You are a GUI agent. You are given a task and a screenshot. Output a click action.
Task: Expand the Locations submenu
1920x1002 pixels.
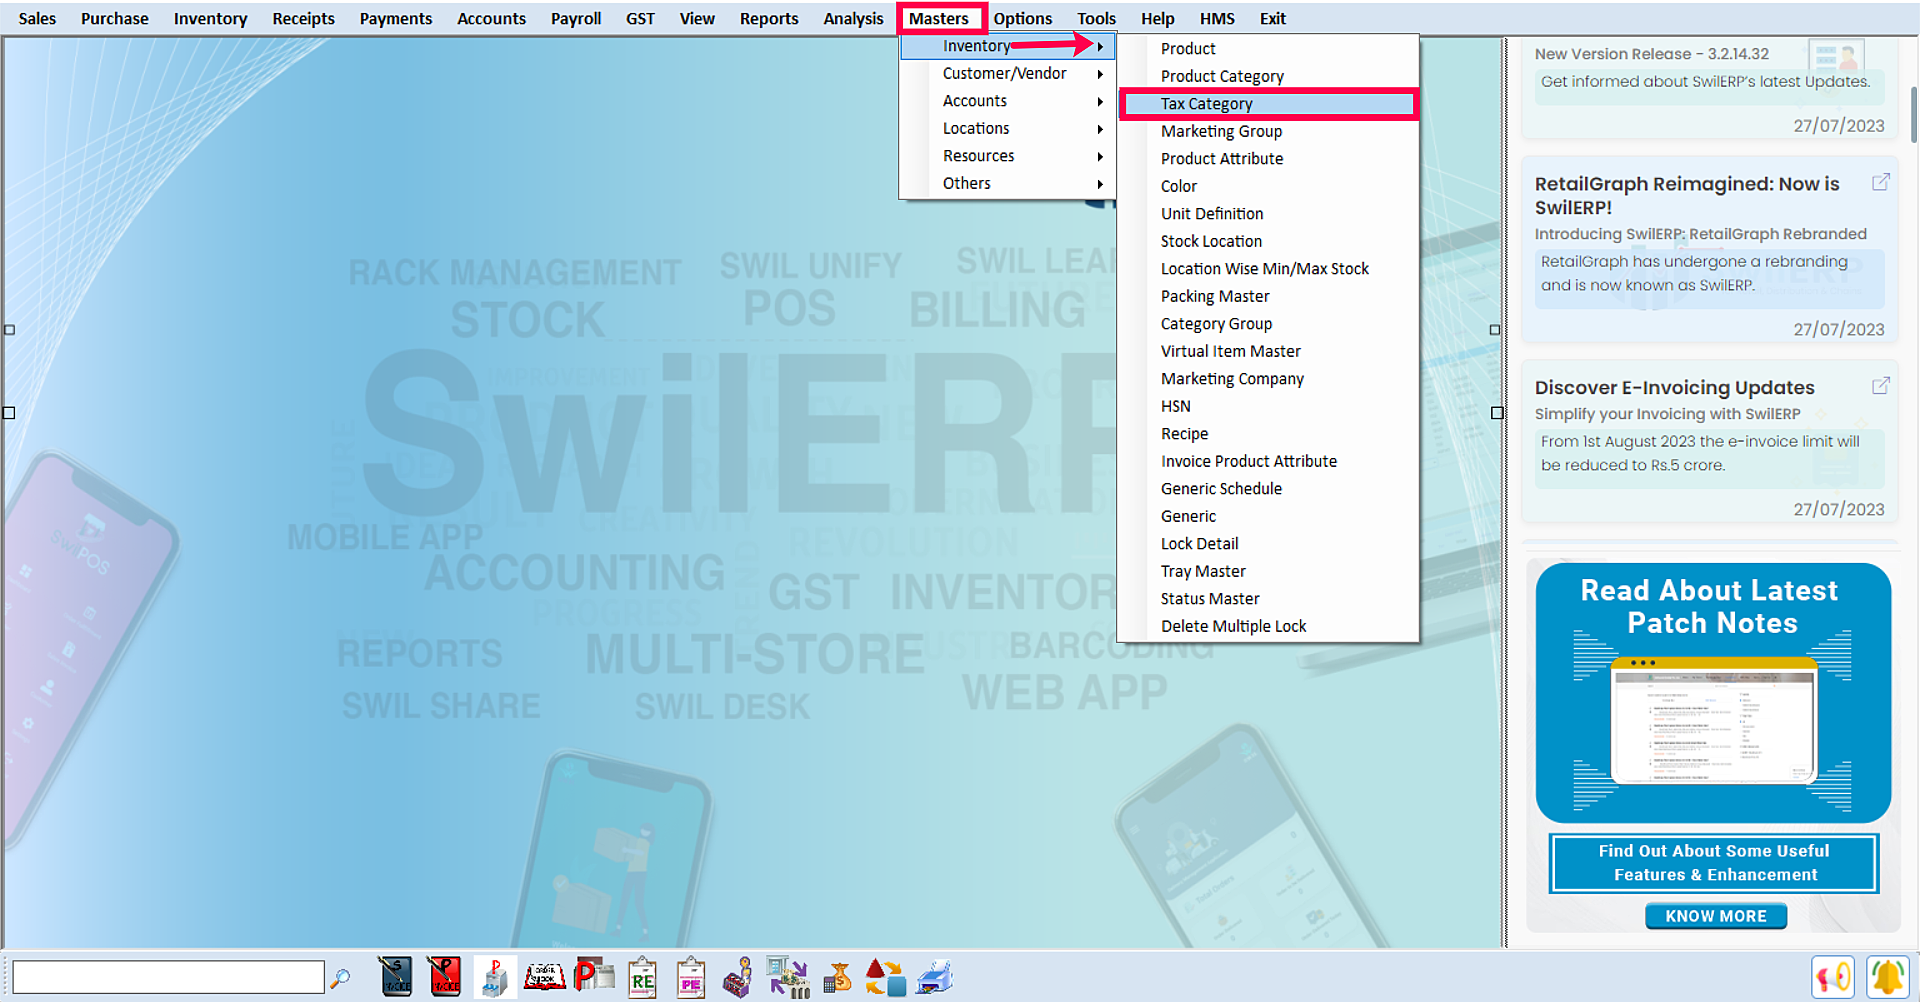pos(976,129)
